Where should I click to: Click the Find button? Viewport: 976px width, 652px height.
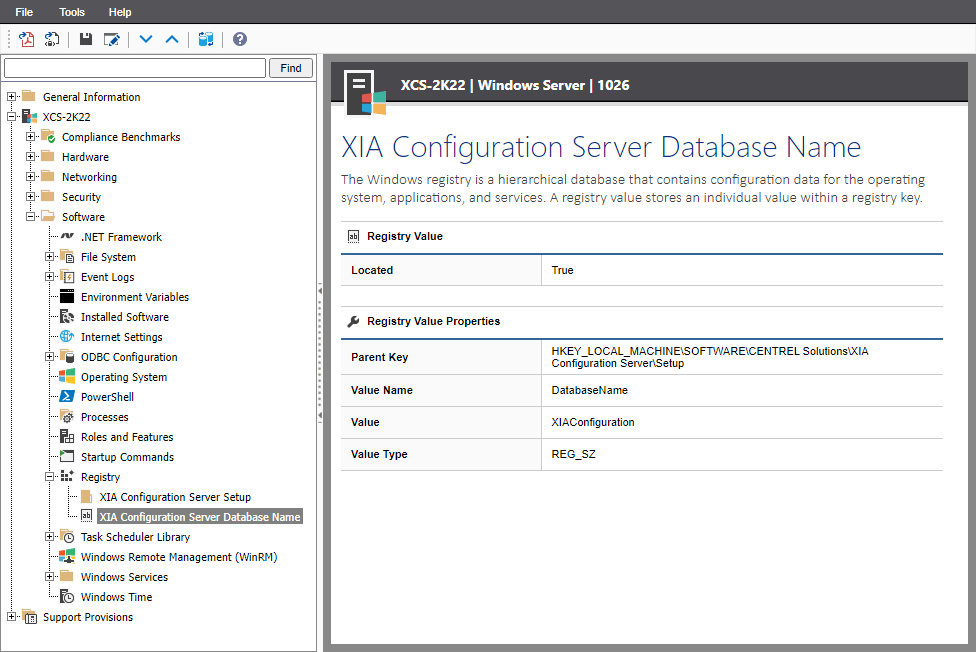[x=291, y=68]
